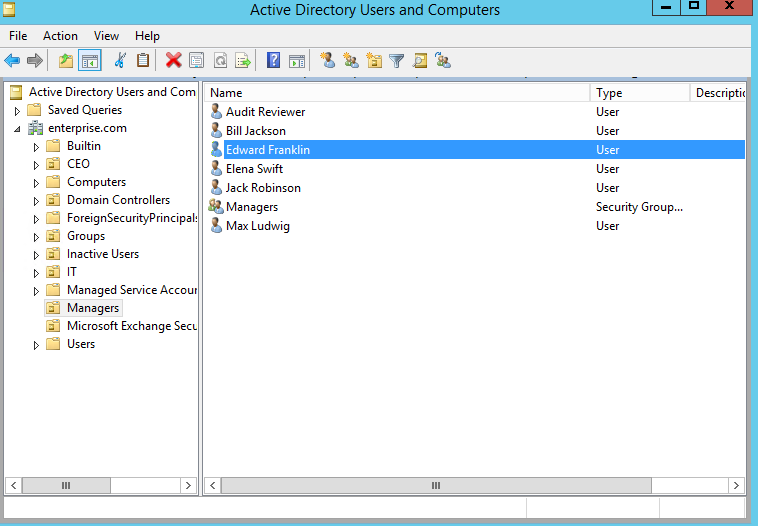Expand the Saved Queries node

pyautogui.click(x=17, y=112)
